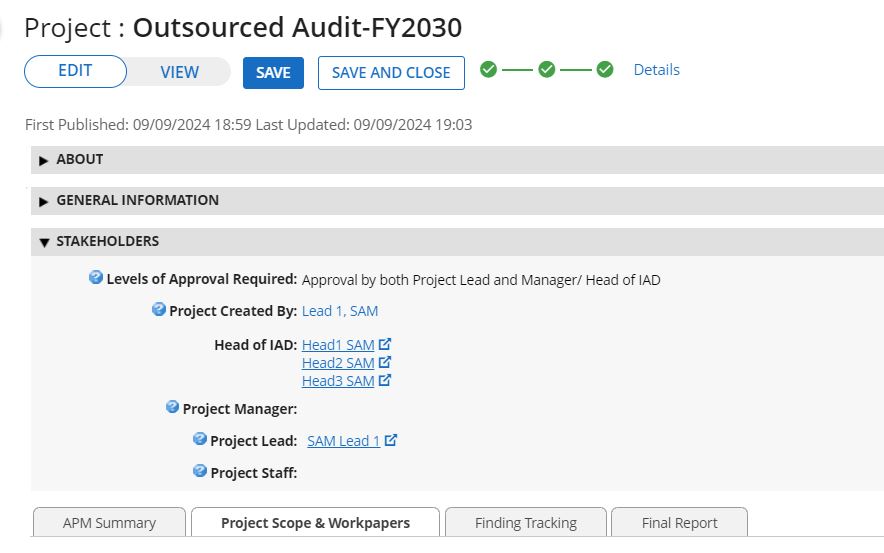This screenshot has height=553, width=884.
Task: Click the last green workflow checkmark
Action: (x=605, y=69)
